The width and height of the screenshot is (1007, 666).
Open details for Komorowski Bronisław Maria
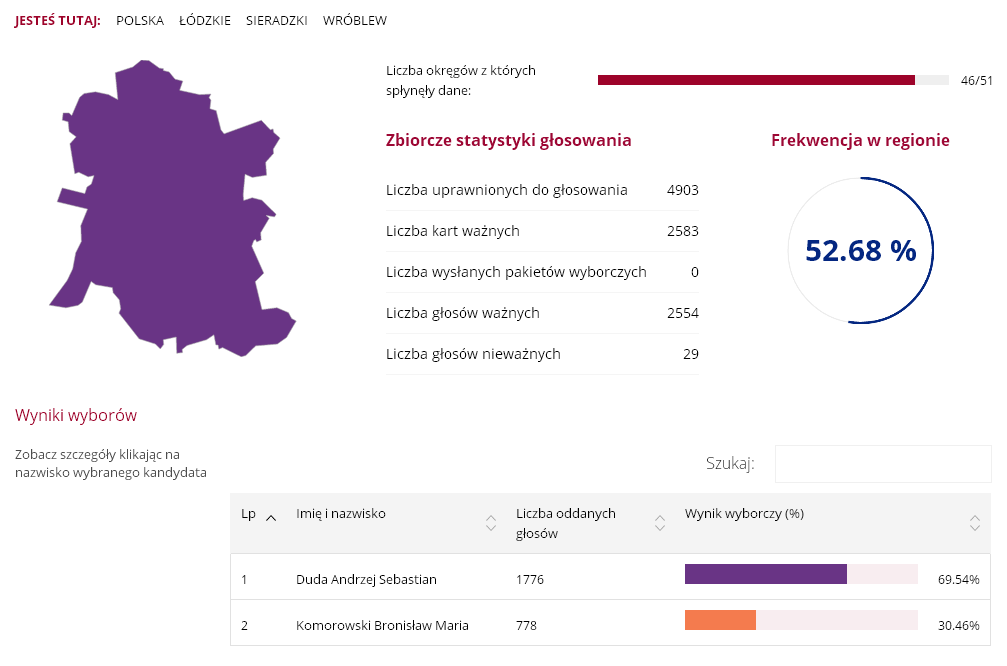click(x=382, y=626)
